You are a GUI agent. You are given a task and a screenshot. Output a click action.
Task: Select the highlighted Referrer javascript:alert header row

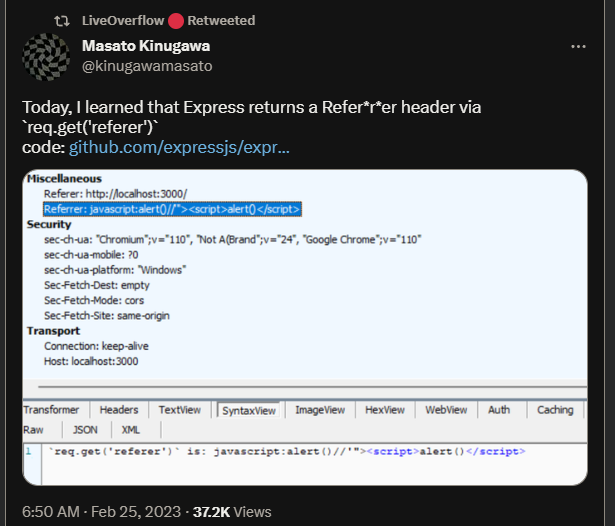click(x=172, y=209)
